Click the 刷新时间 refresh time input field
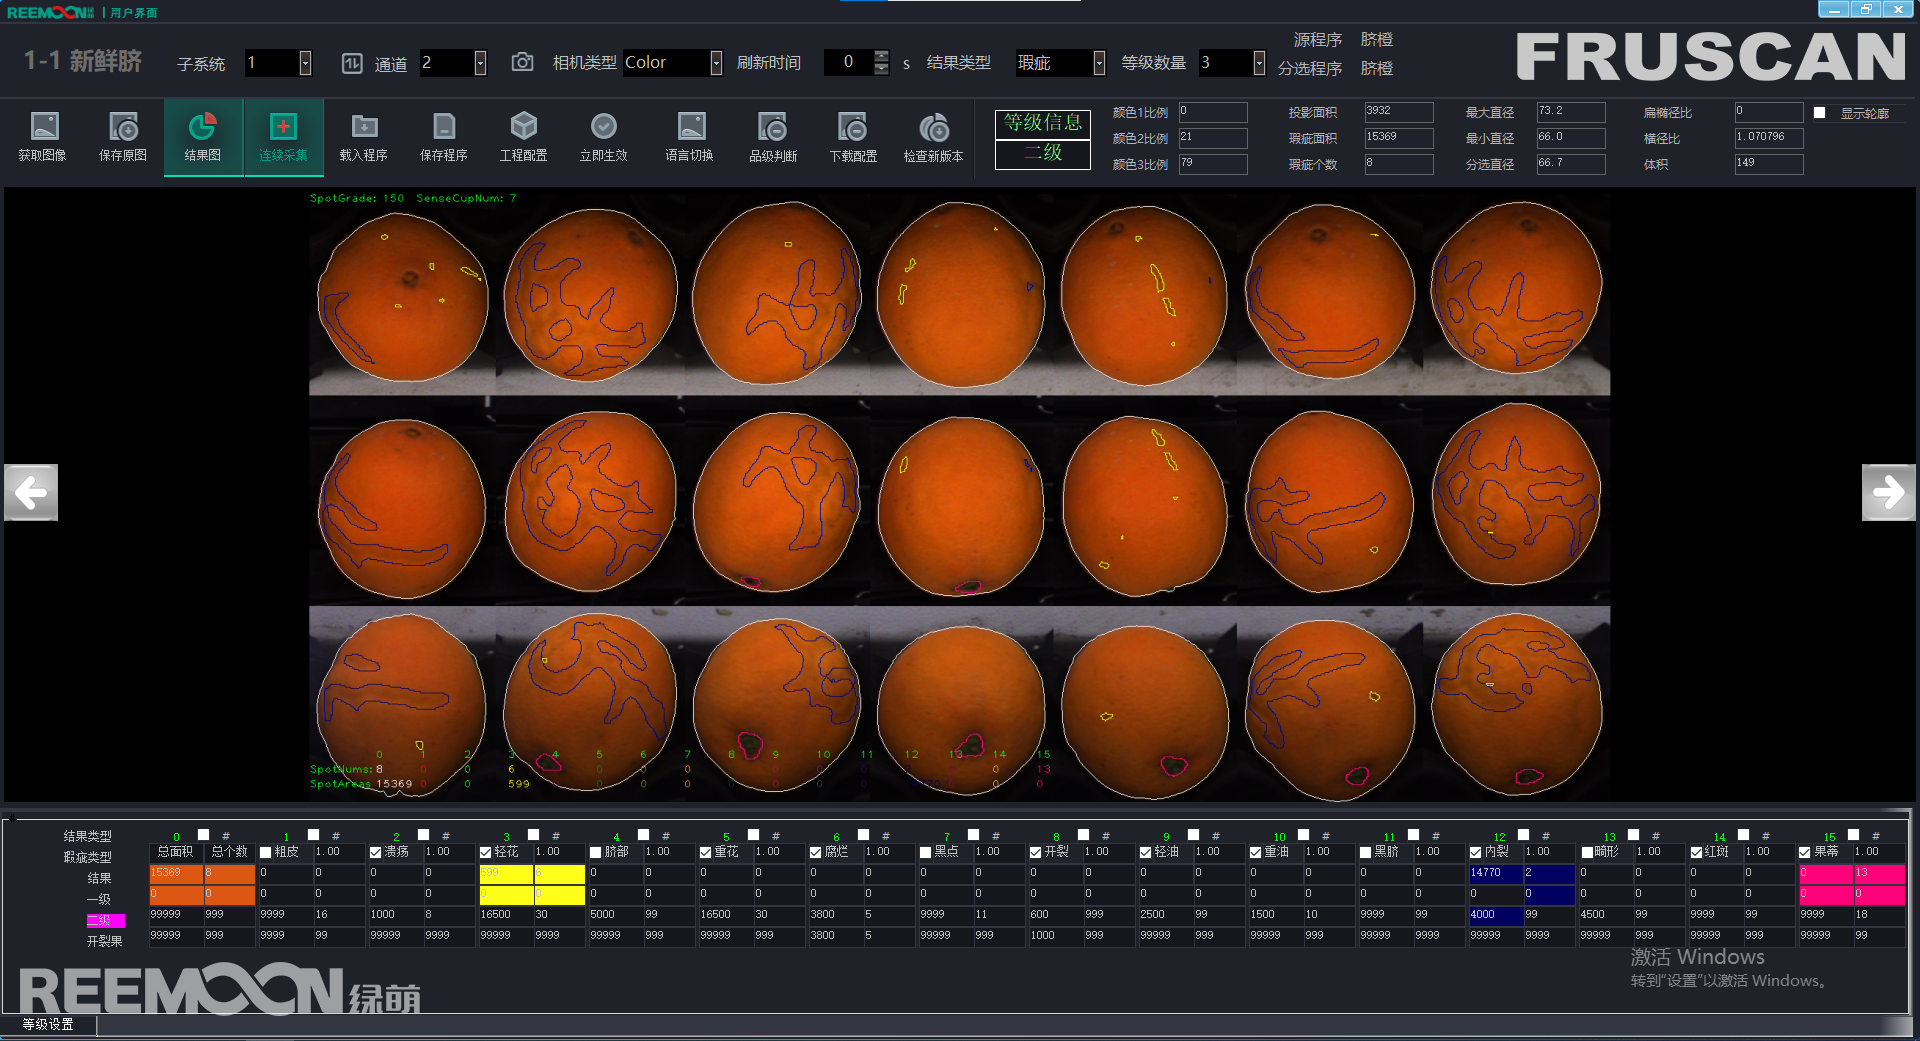Screen dimensions: 1920x1041 tap(848, 62)
